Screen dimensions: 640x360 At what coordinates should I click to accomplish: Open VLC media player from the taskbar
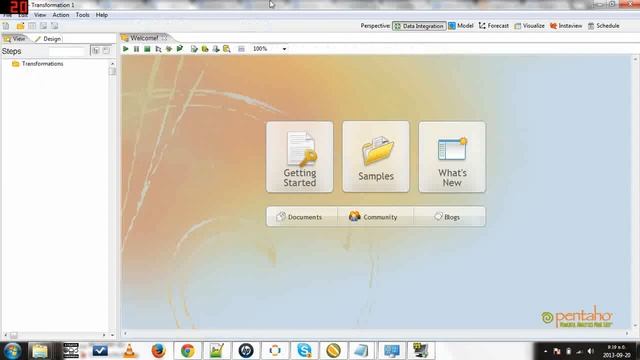point(129,351)
